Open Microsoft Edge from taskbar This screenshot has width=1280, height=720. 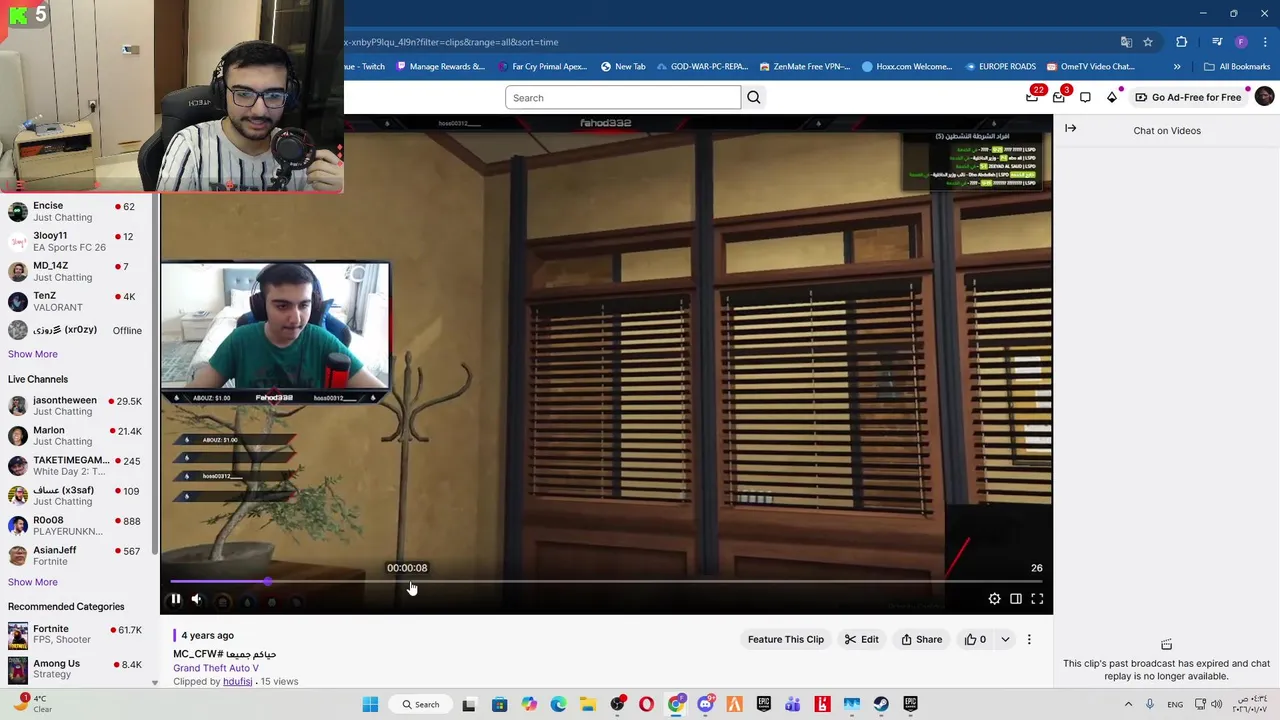point(558,704)
